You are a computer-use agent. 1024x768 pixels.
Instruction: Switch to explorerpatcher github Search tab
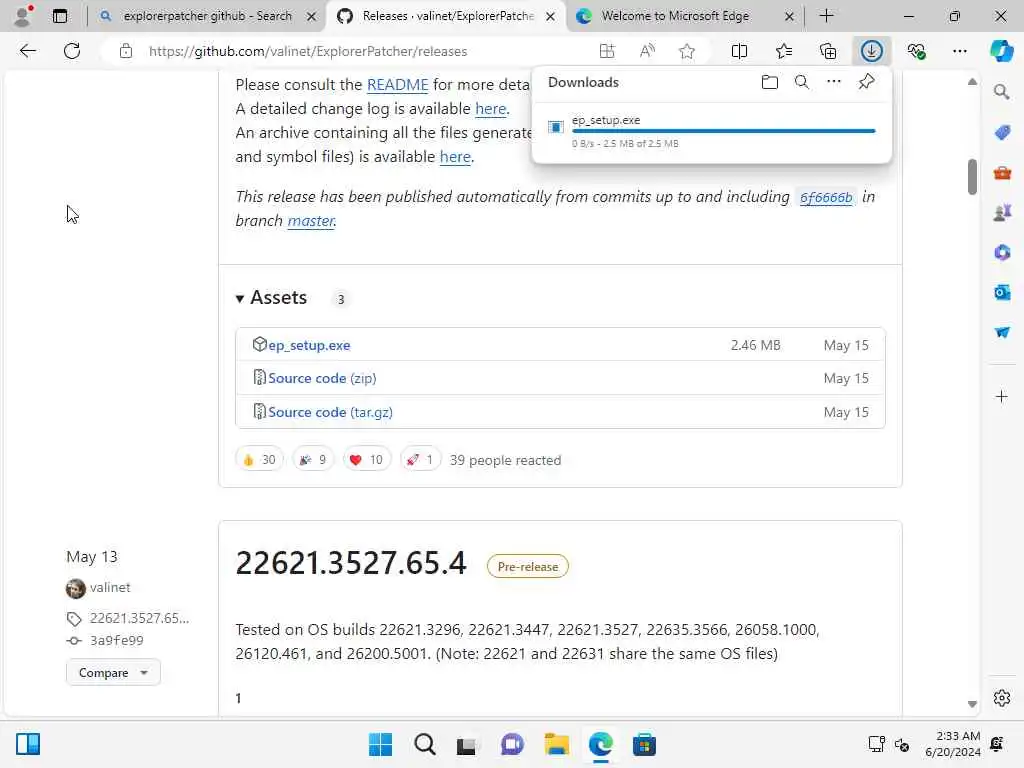coord(207,16)
